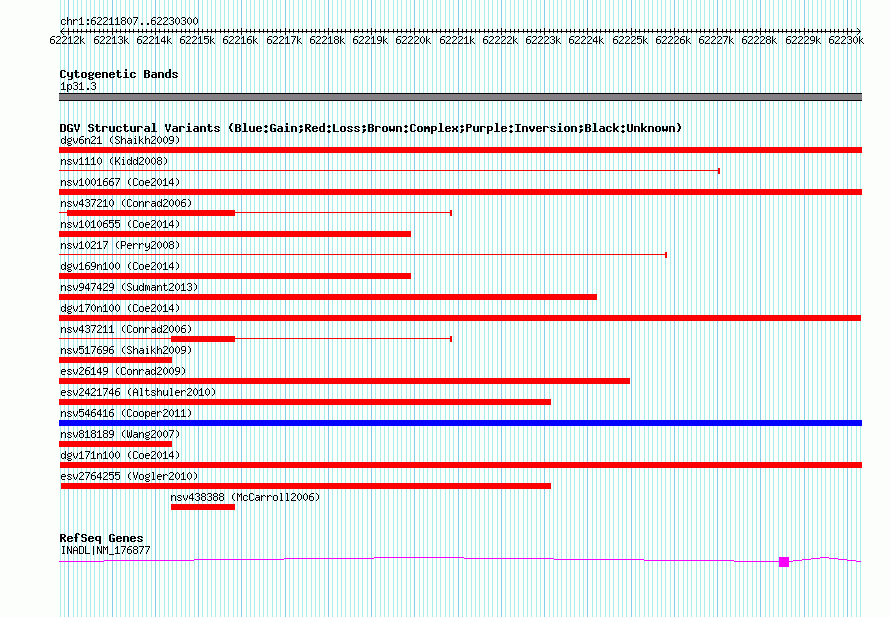Select nsv818189 (Wang2007) label
The image size is (890, 617).
pyautogui.click(x=120, y=434)
